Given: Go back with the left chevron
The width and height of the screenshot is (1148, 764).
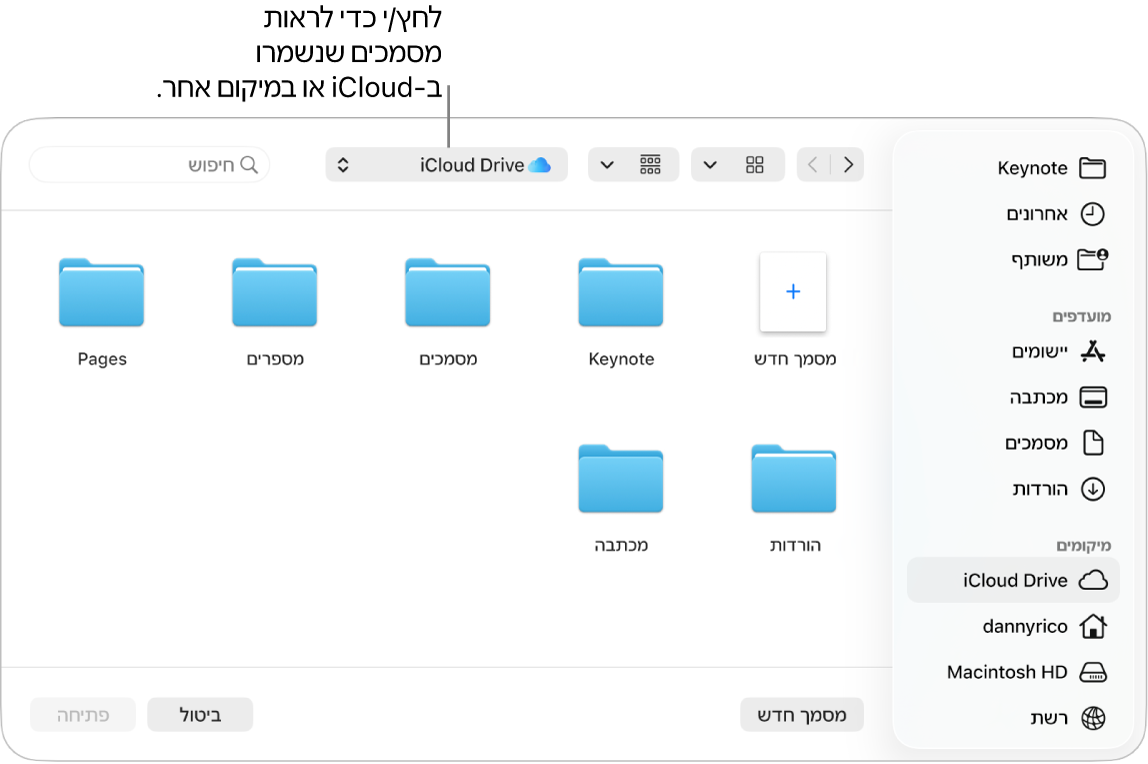Looking at the screenshot, I should [813, 165].
